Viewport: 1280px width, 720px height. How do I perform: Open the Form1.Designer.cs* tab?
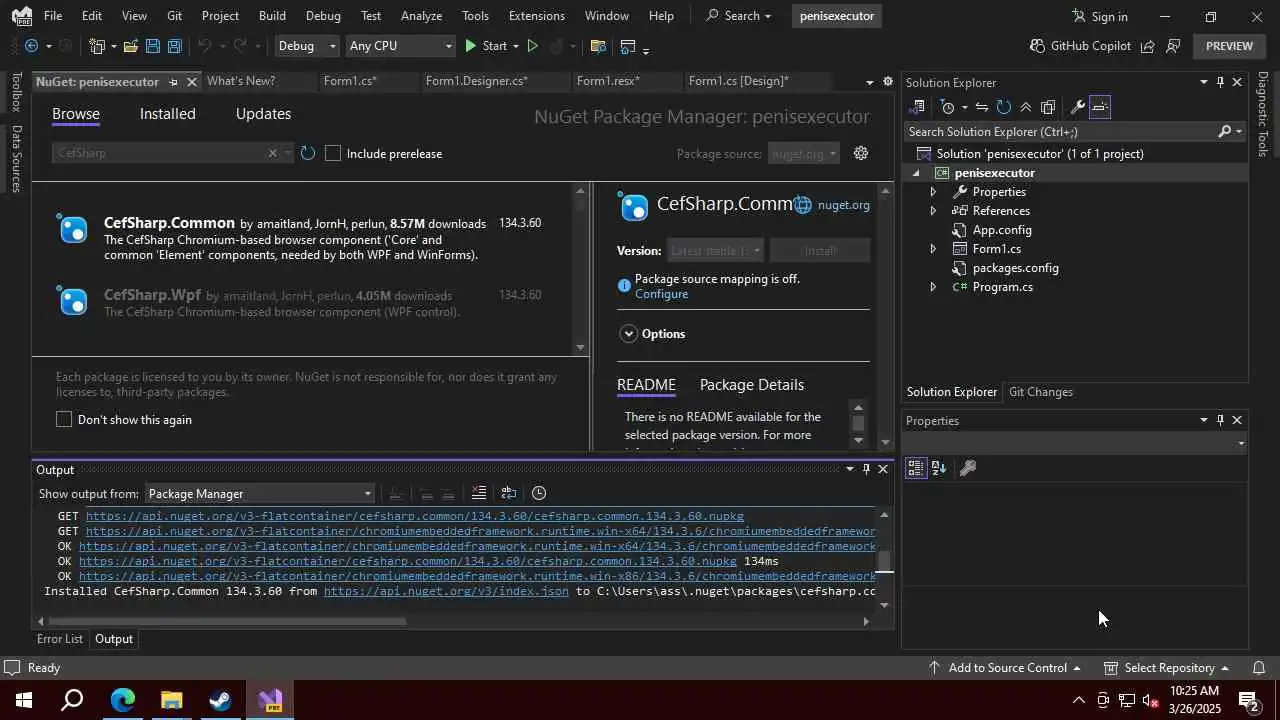pos(476,81)
